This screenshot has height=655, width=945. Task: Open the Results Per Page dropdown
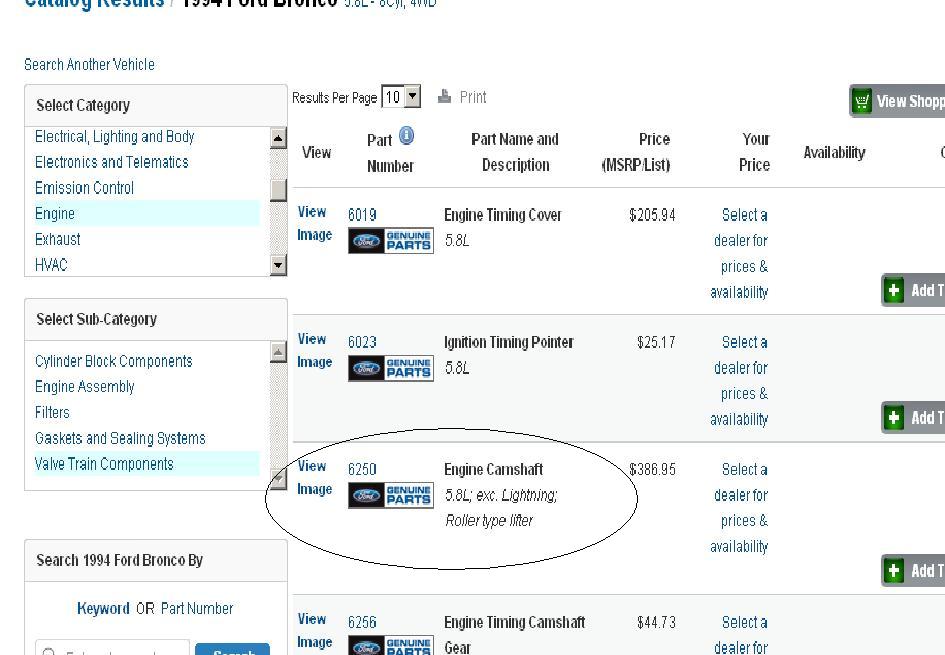[401, 96]
